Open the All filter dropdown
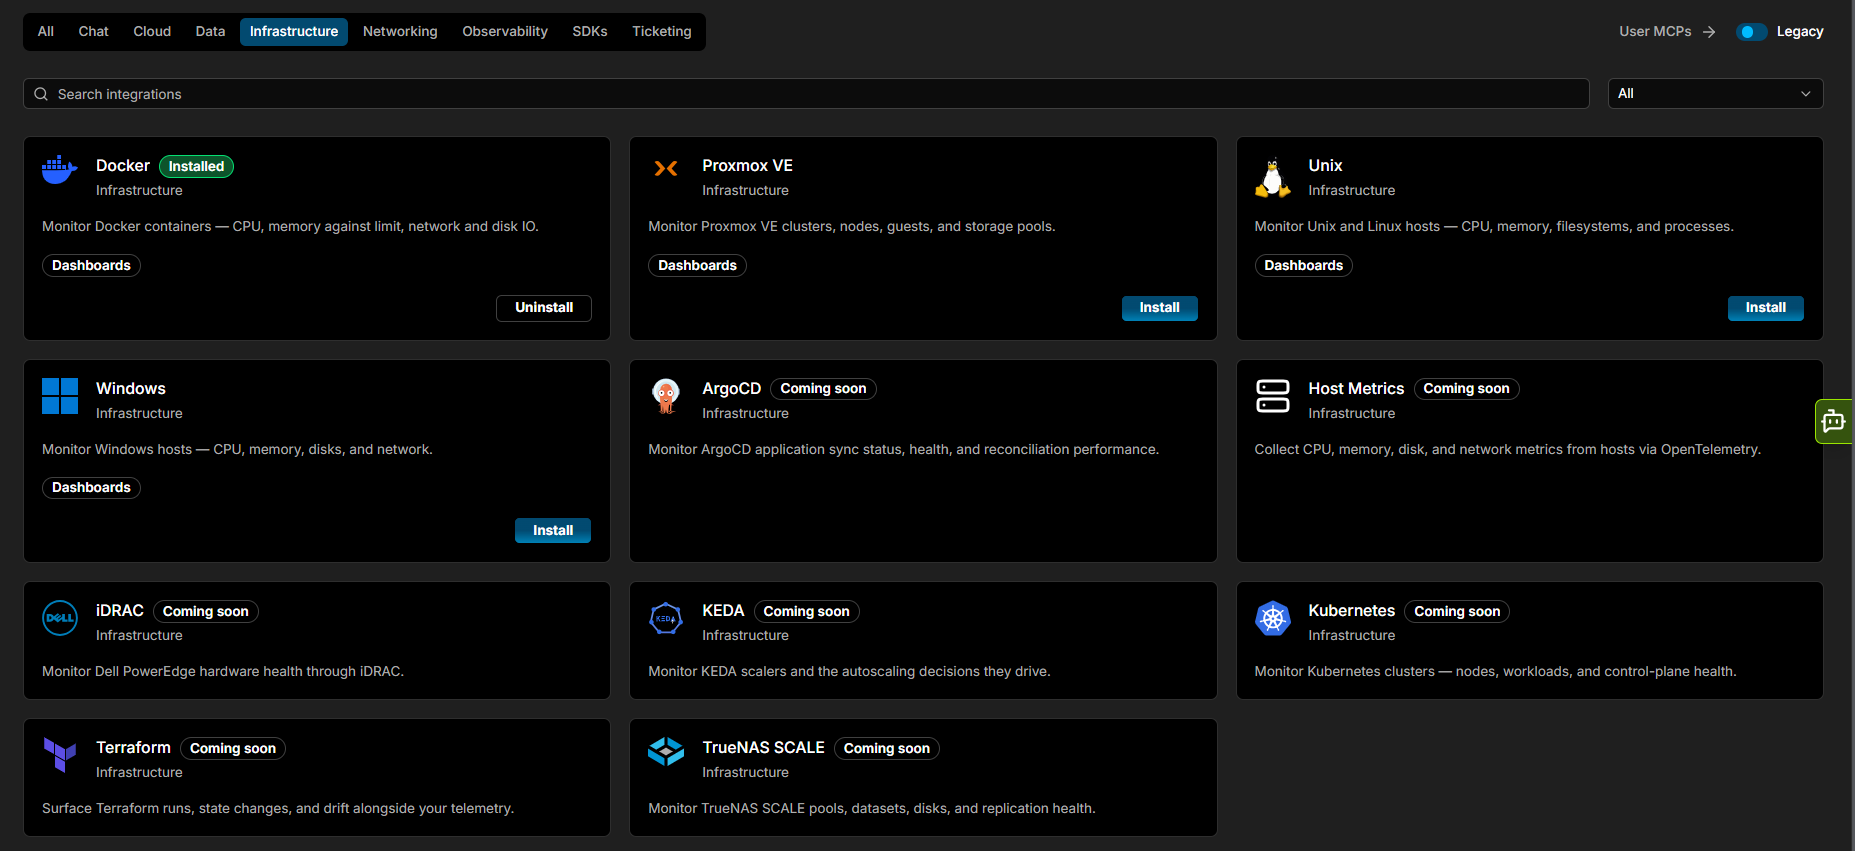 (x=1715, y=94)
